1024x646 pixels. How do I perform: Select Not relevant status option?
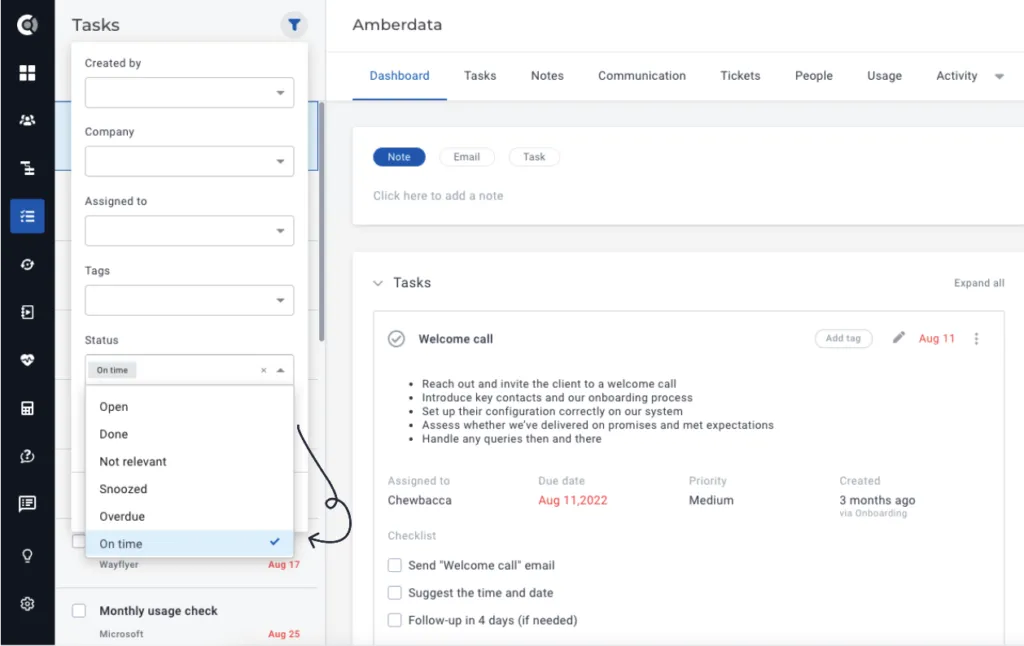click(189, 461)
